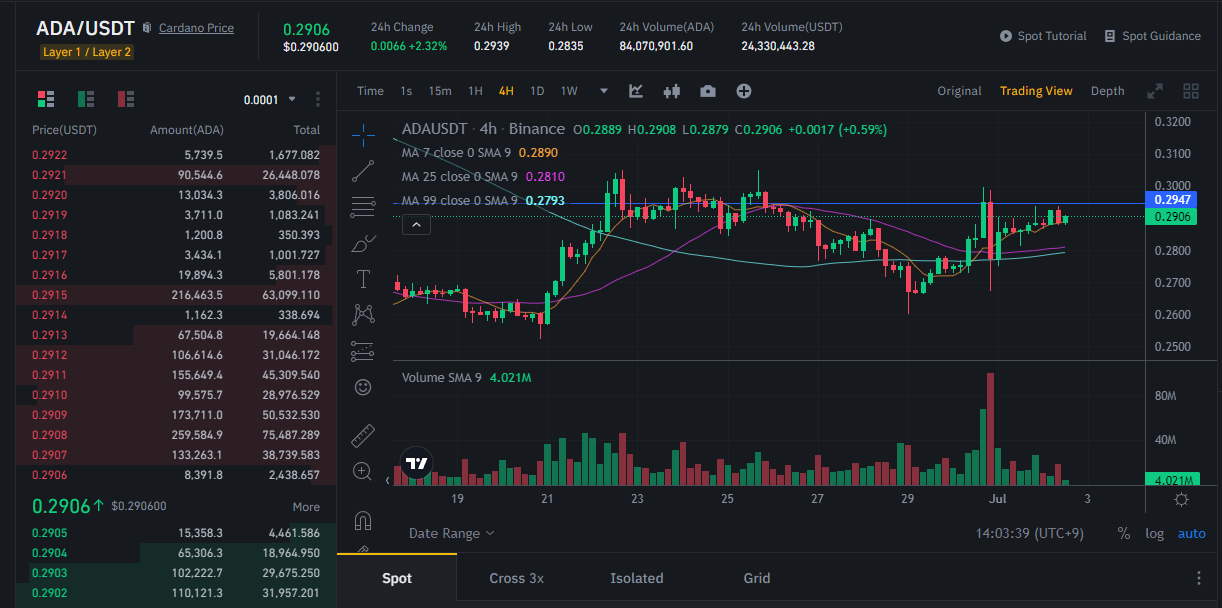Toggle auto scaling for the chart
The height and width of the screenshot is (608, 1222).
click(x=1191, y=533)
